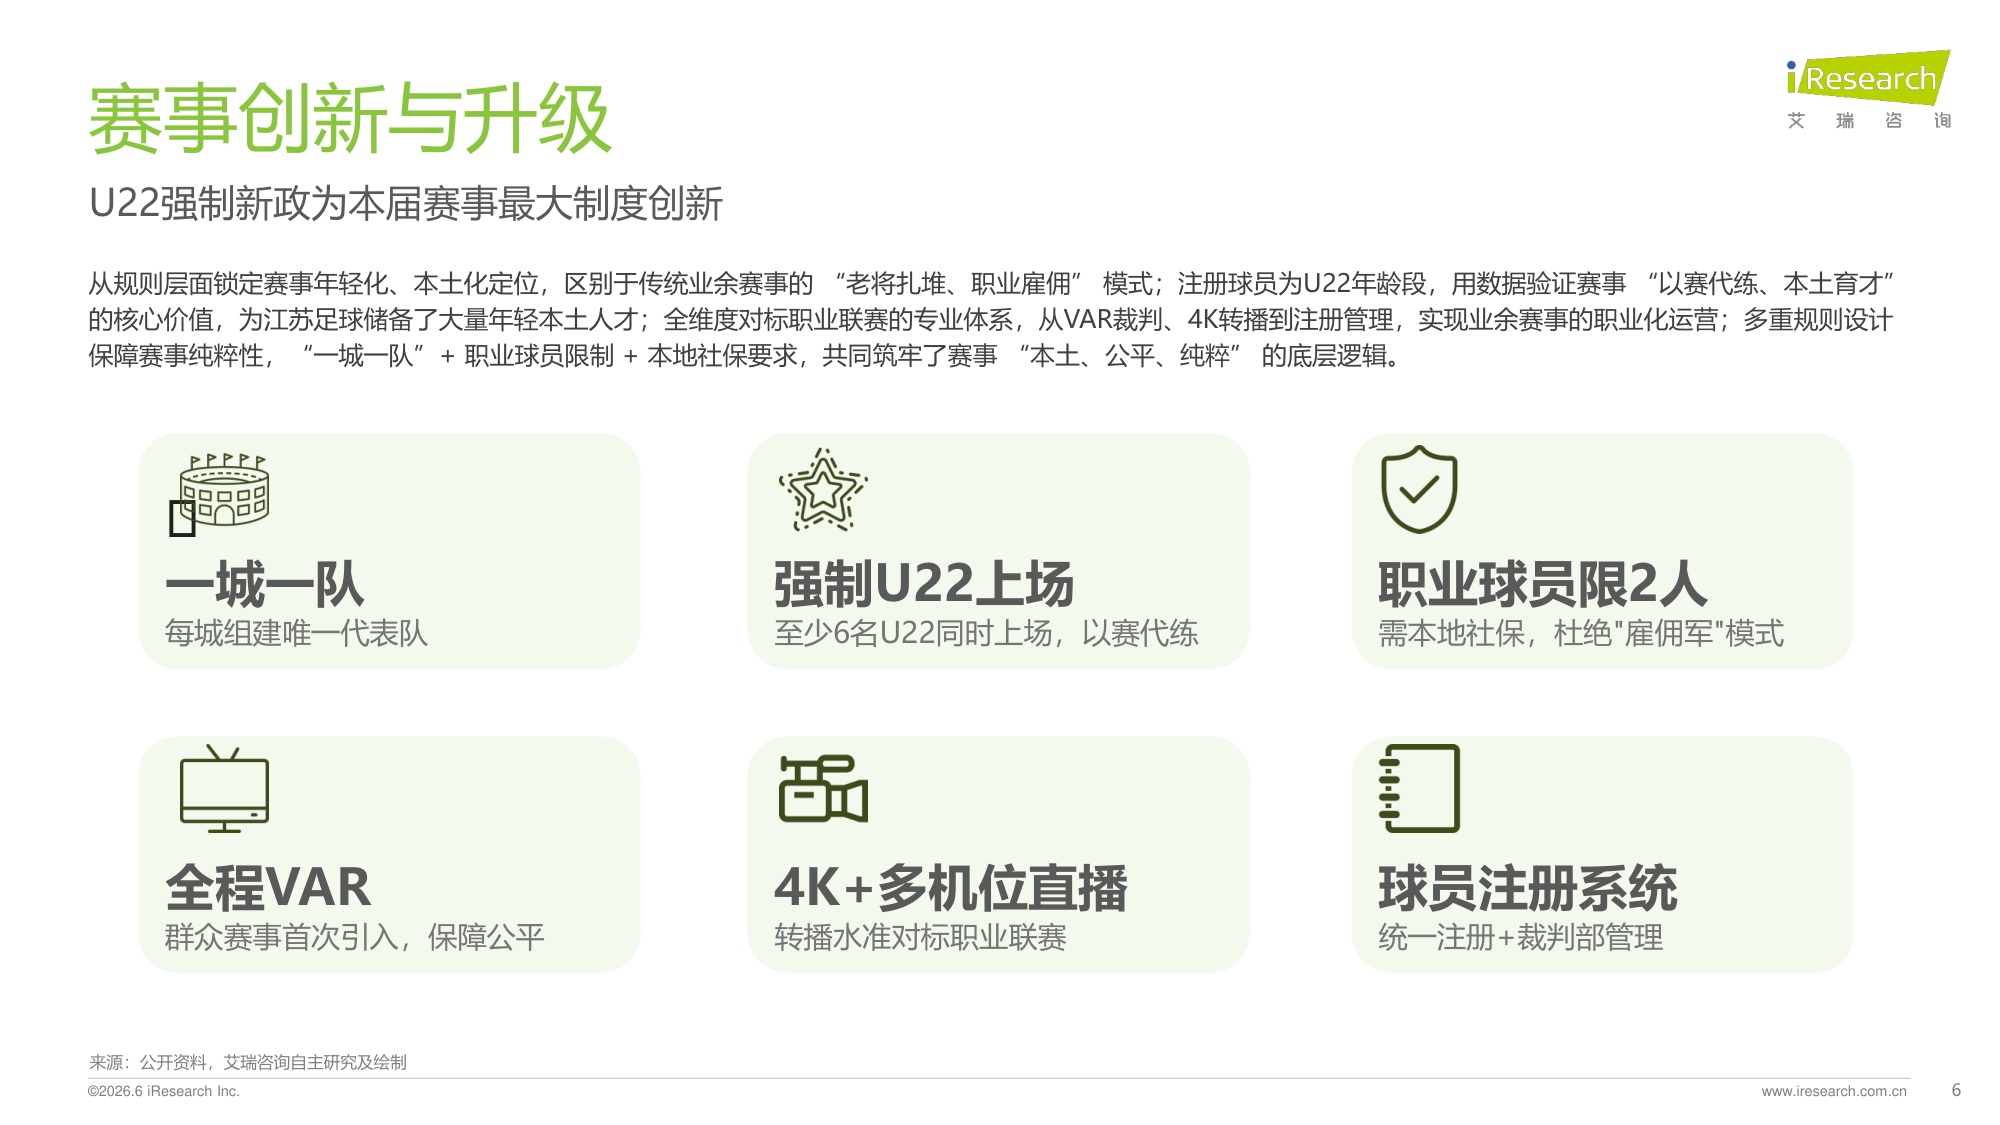Viewport: 2000px width, 1125px height.
Task: Click the page number 6
Action: [1956, 1090]
